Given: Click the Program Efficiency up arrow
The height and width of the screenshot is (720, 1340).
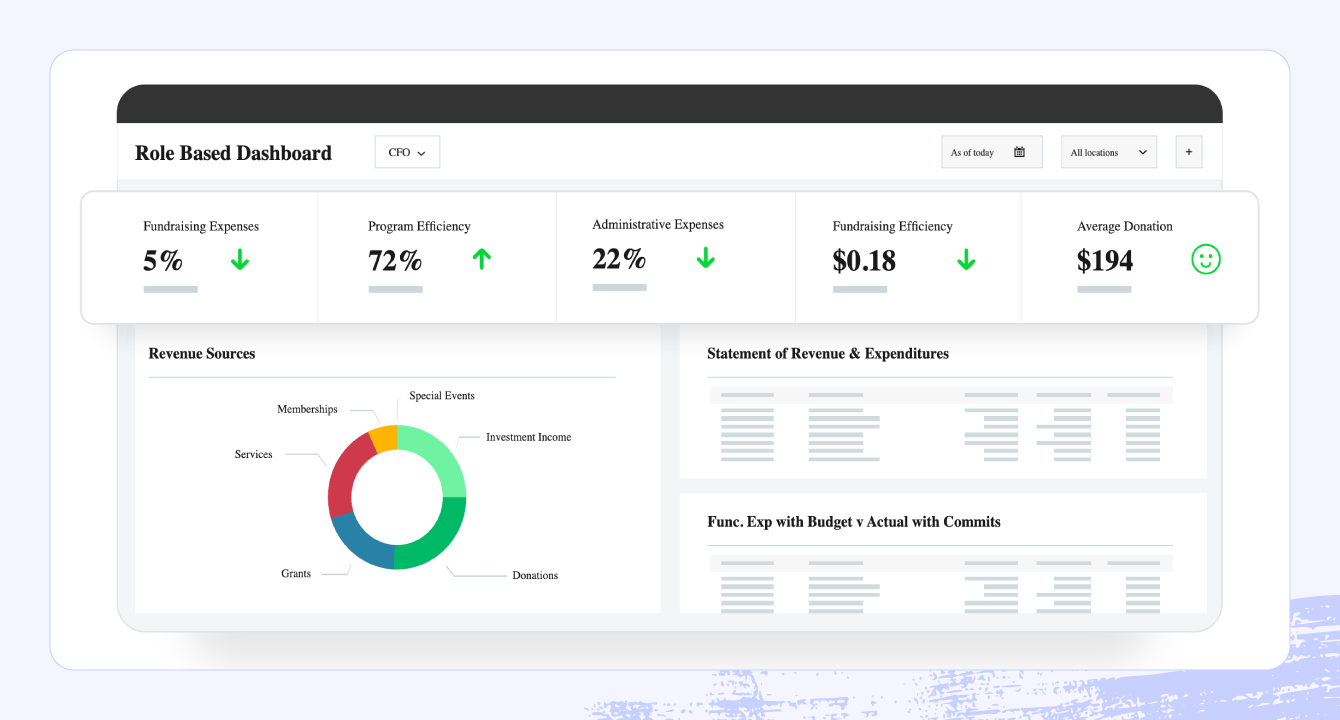Looking at the screenshot, I should [482, 260].
